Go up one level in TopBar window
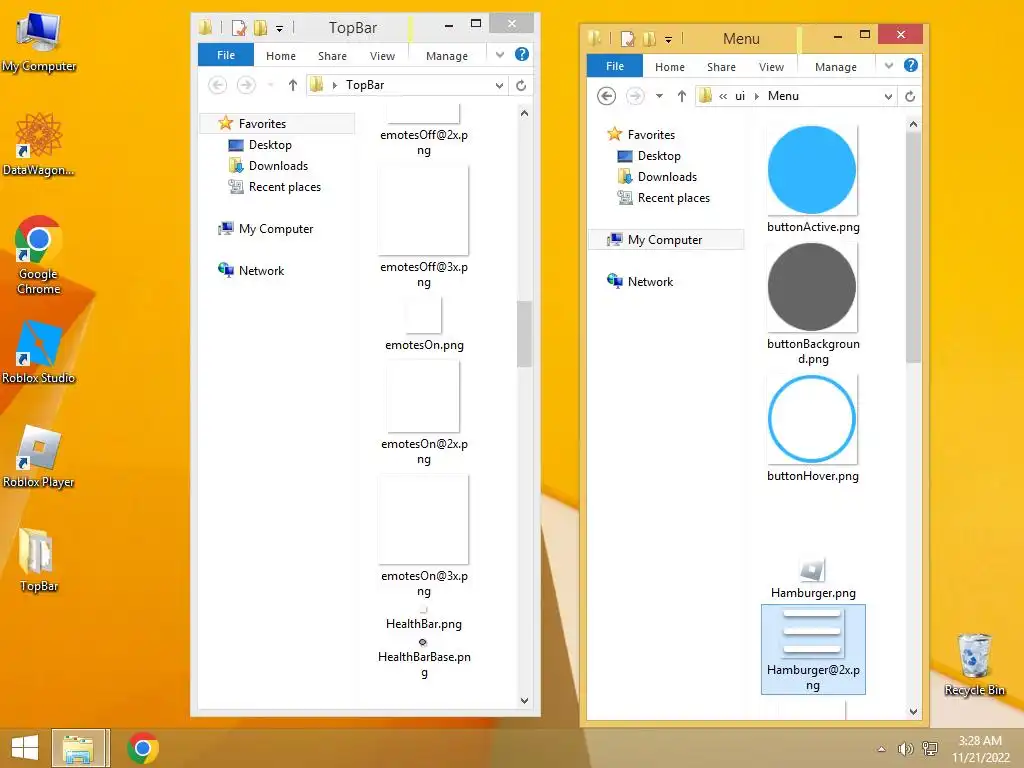Screen dimensions: 1024x768 (293, 85)
